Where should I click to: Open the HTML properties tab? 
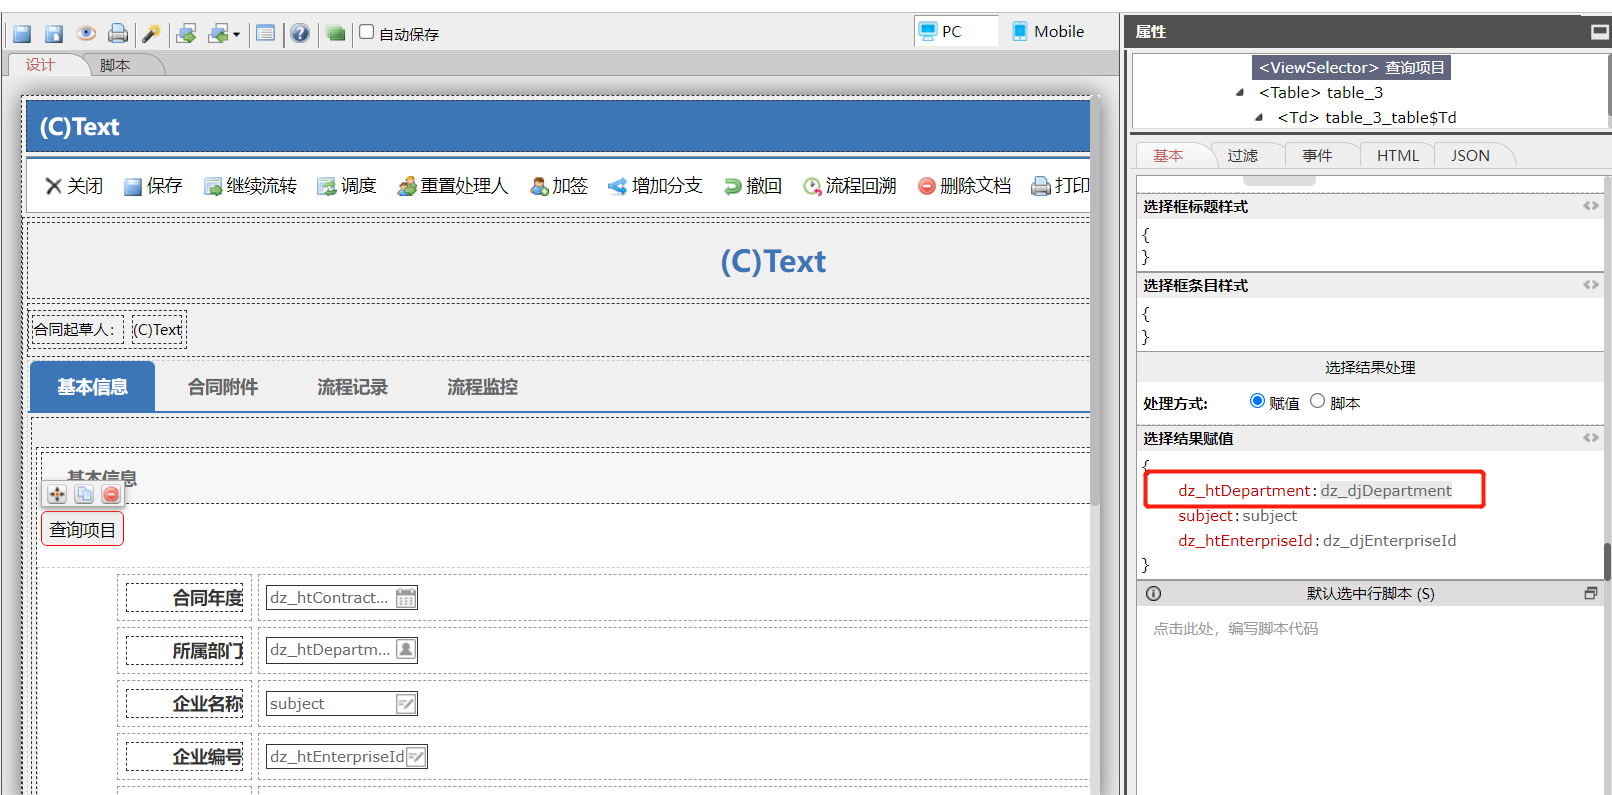click(x=1398, y=156)
